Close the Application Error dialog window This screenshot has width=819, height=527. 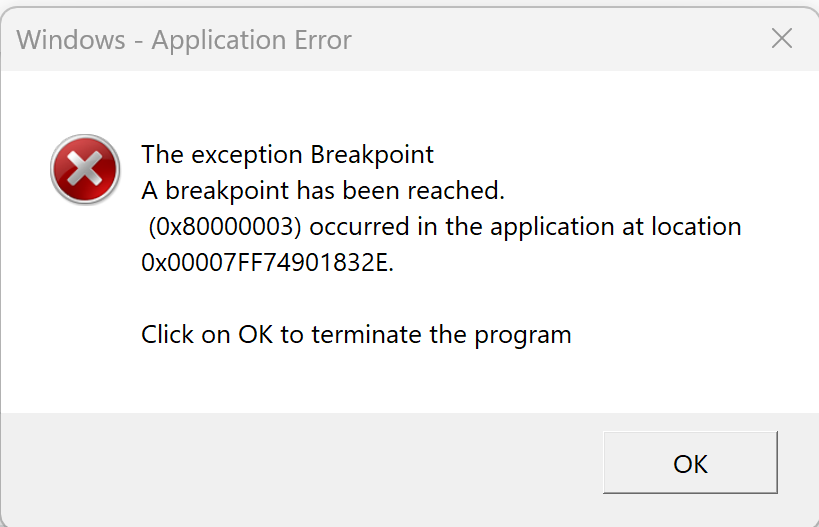click(x=782, y=39)
